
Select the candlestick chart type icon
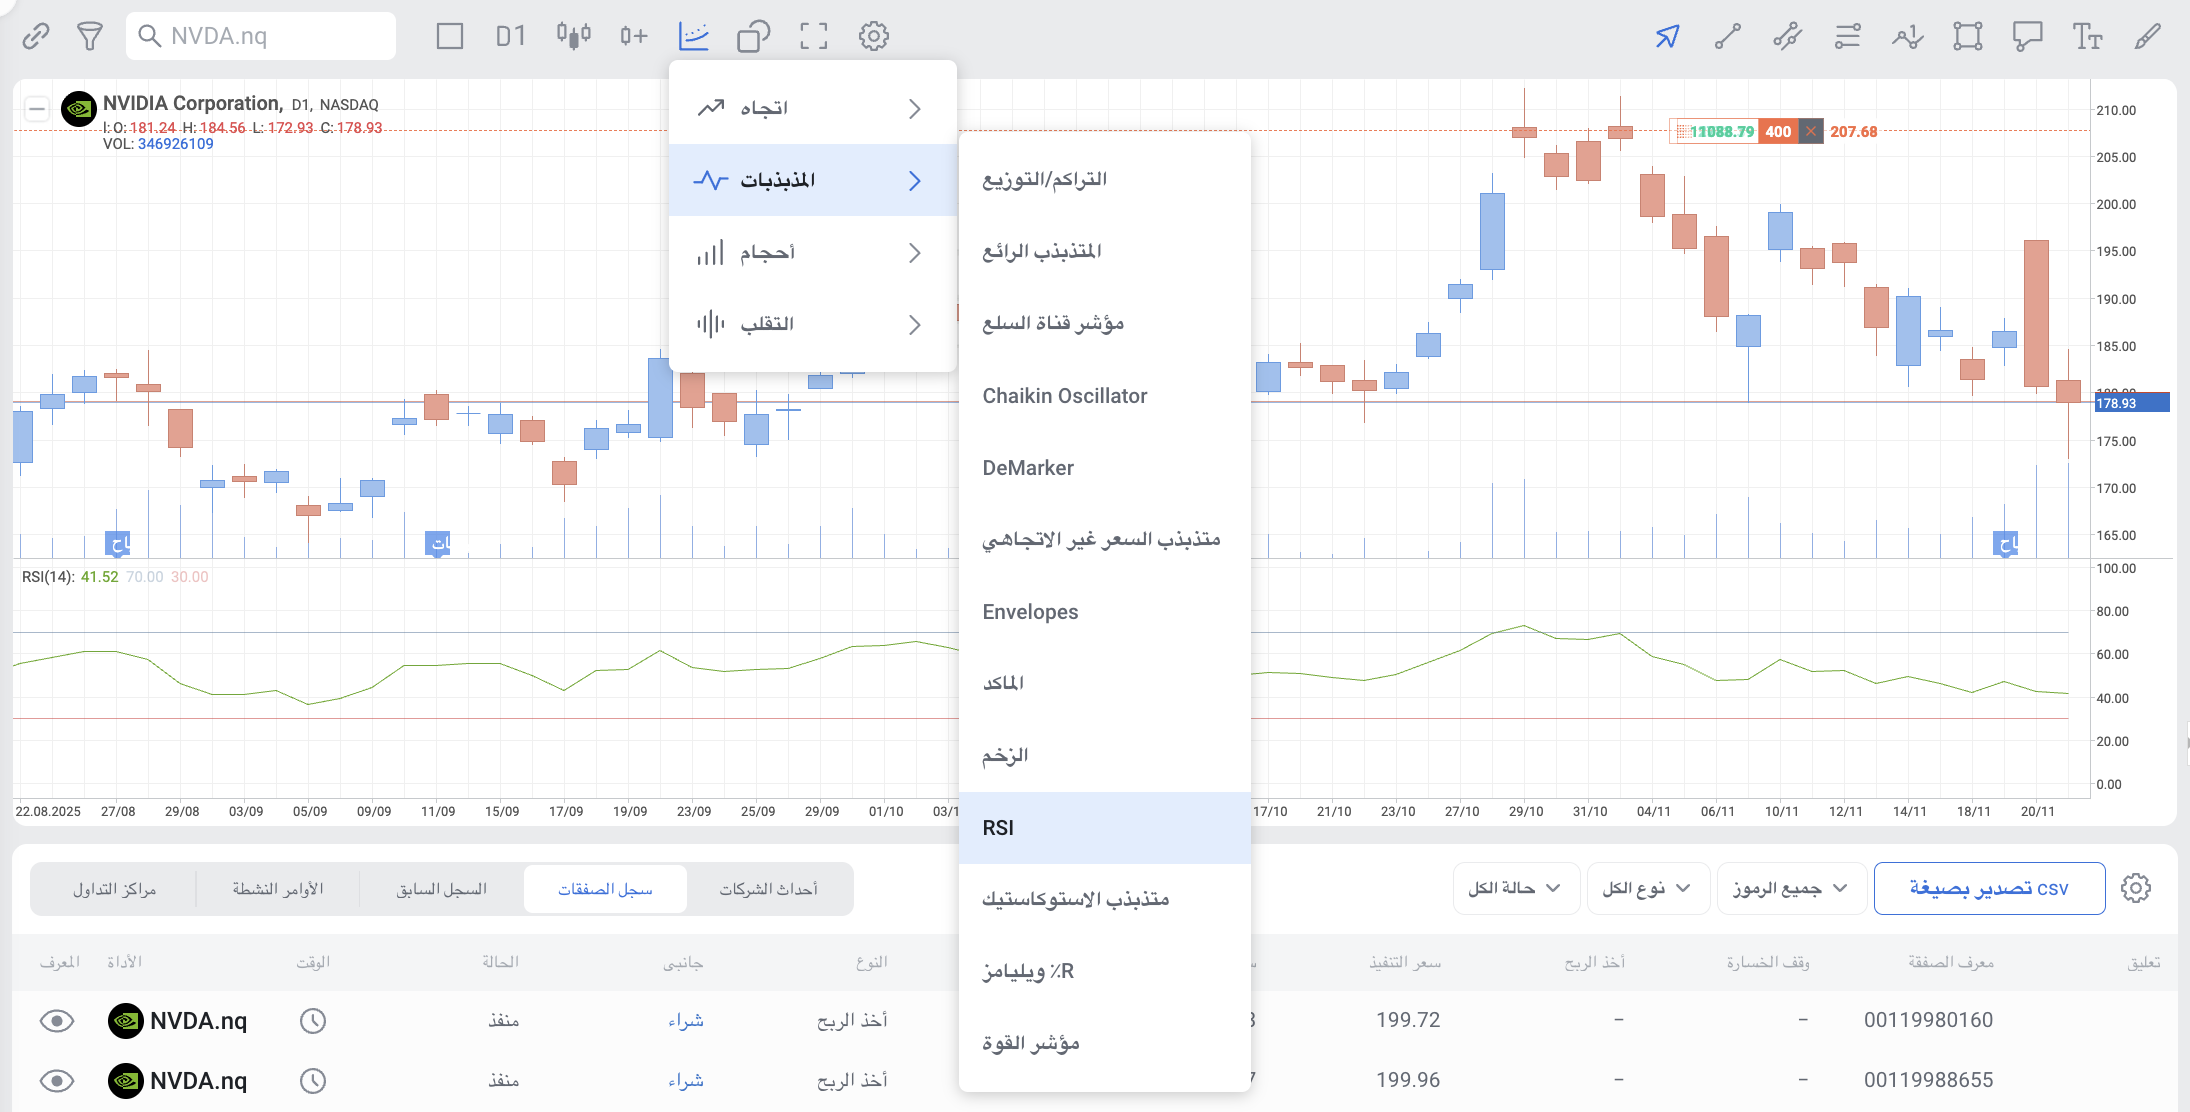[574, 36]
